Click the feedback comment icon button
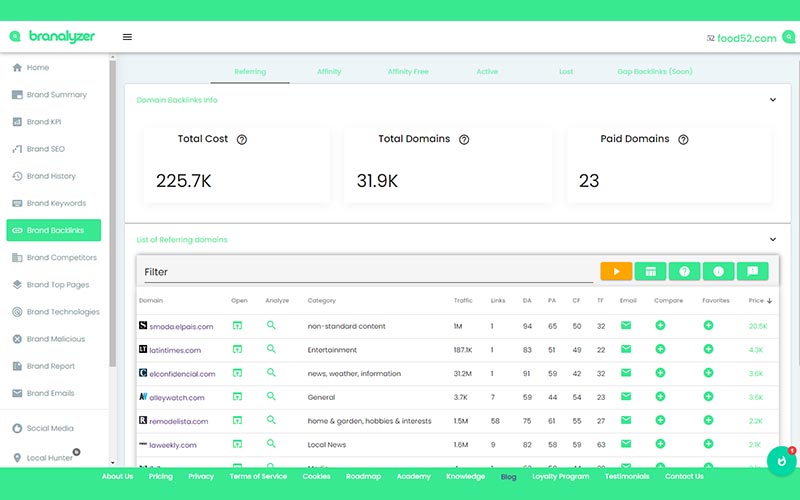This screenshot has width=800, height=500. (x=753, y=271)
